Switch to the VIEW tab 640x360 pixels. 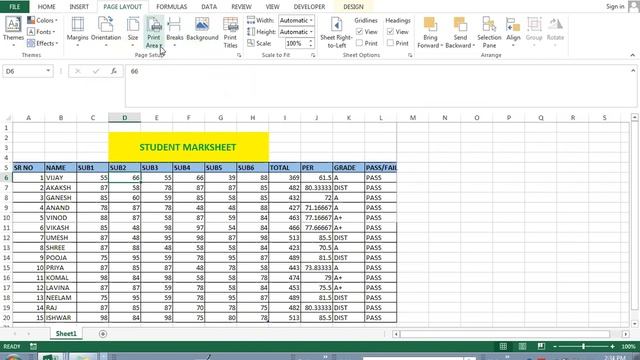pos(272,7)
